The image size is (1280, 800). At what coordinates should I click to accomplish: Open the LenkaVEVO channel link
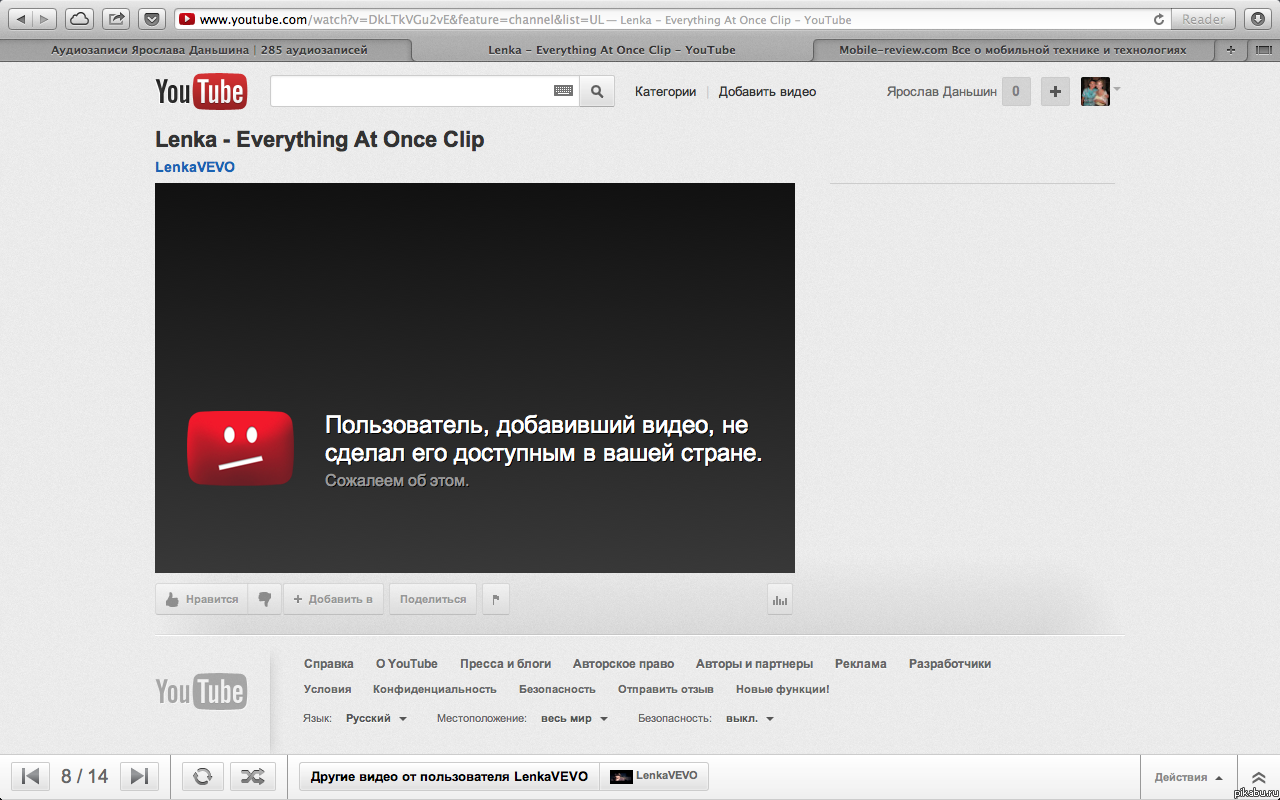[x=195, y=167]
